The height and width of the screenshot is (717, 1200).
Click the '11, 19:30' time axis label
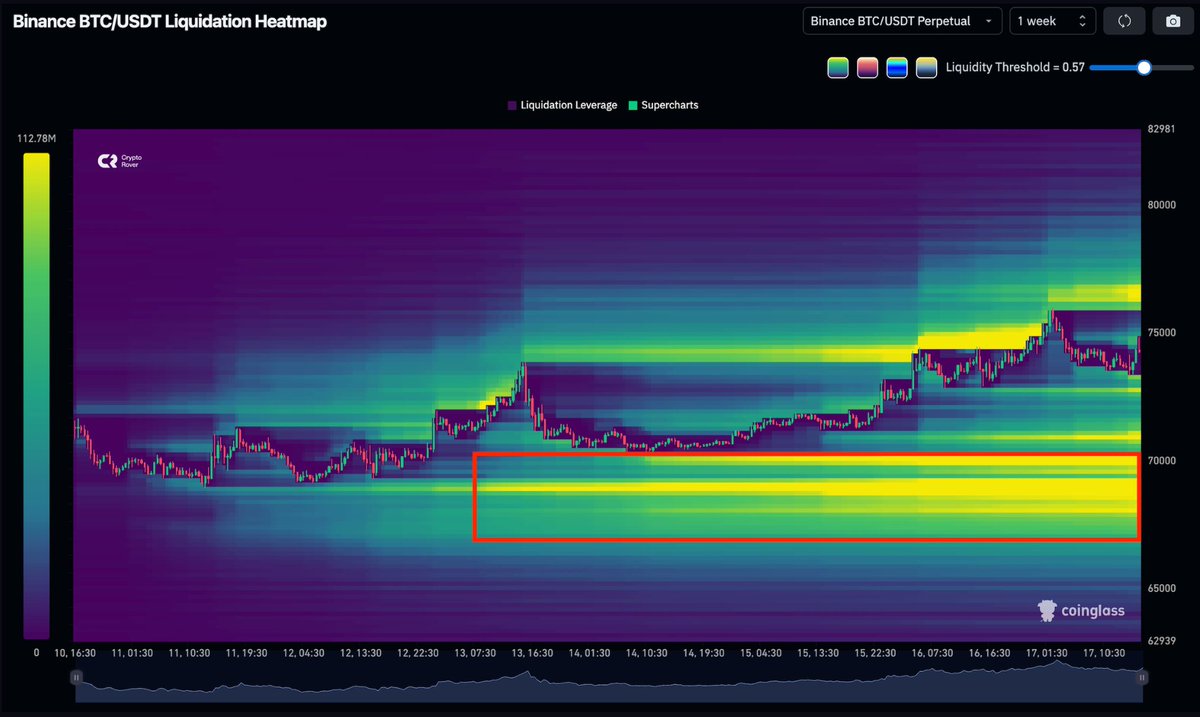[246, 653]
